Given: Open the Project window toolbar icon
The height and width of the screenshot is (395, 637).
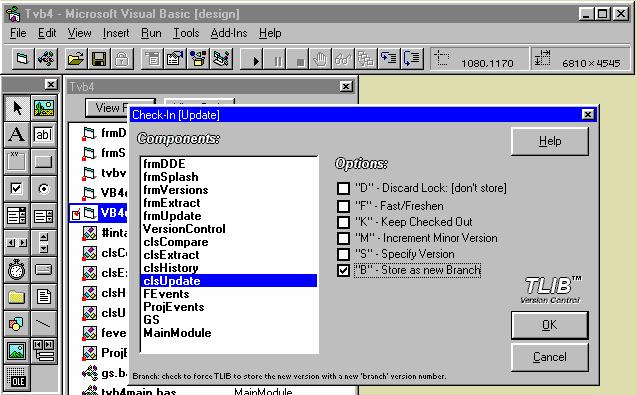Looking at the screenshot, I should (221, 59).
